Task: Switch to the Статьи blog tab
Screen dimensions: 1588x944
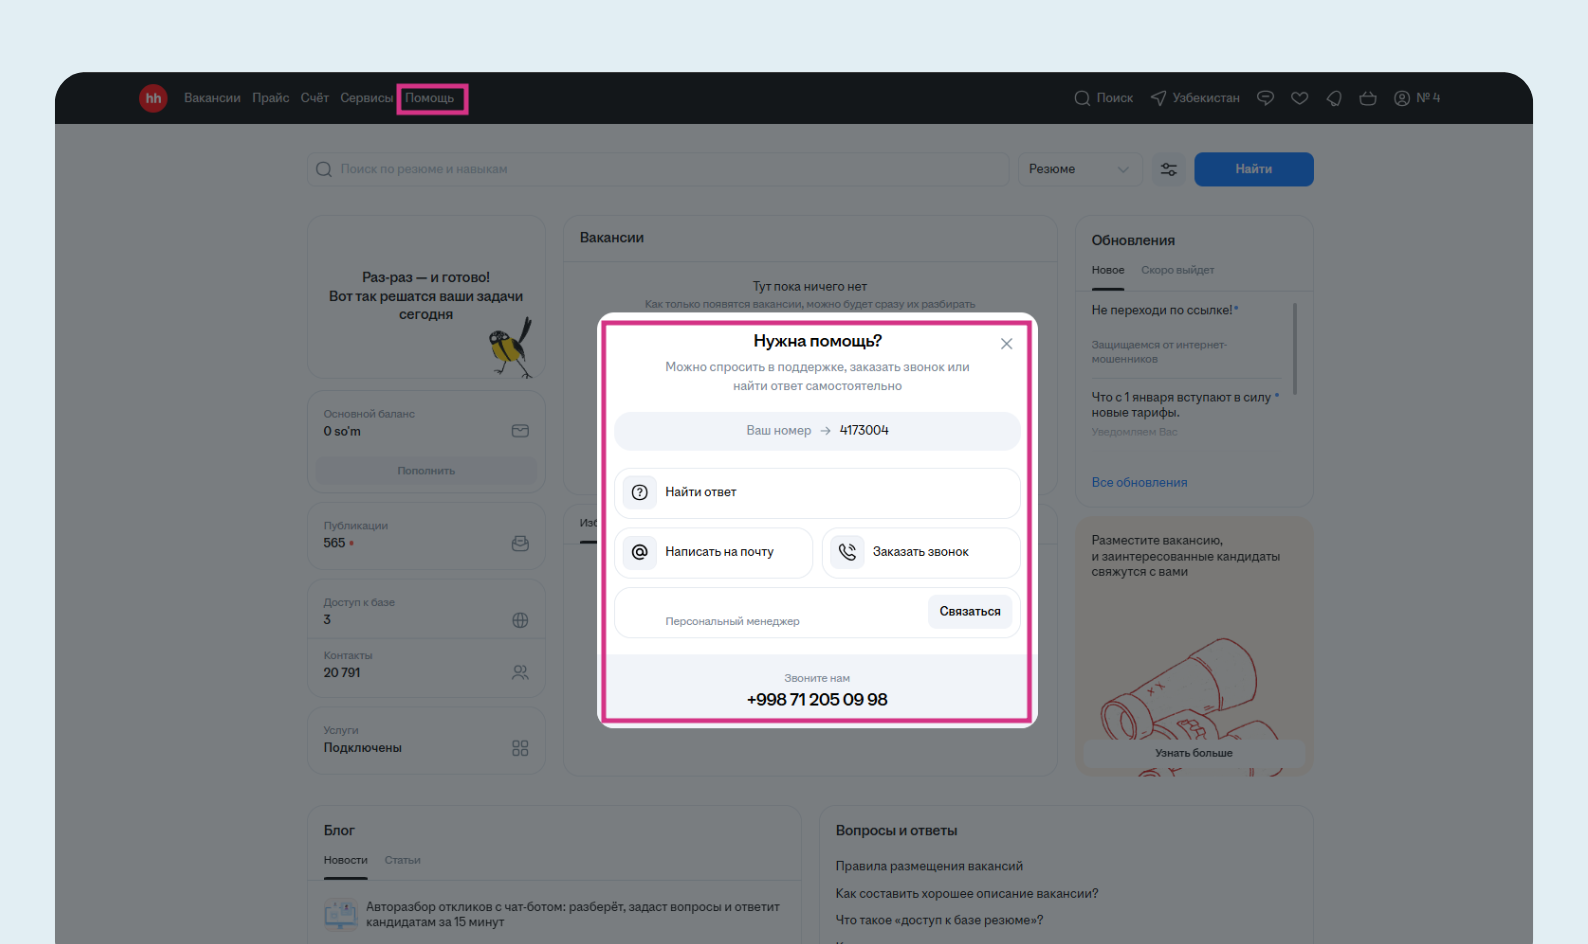Action: point(402,860)
